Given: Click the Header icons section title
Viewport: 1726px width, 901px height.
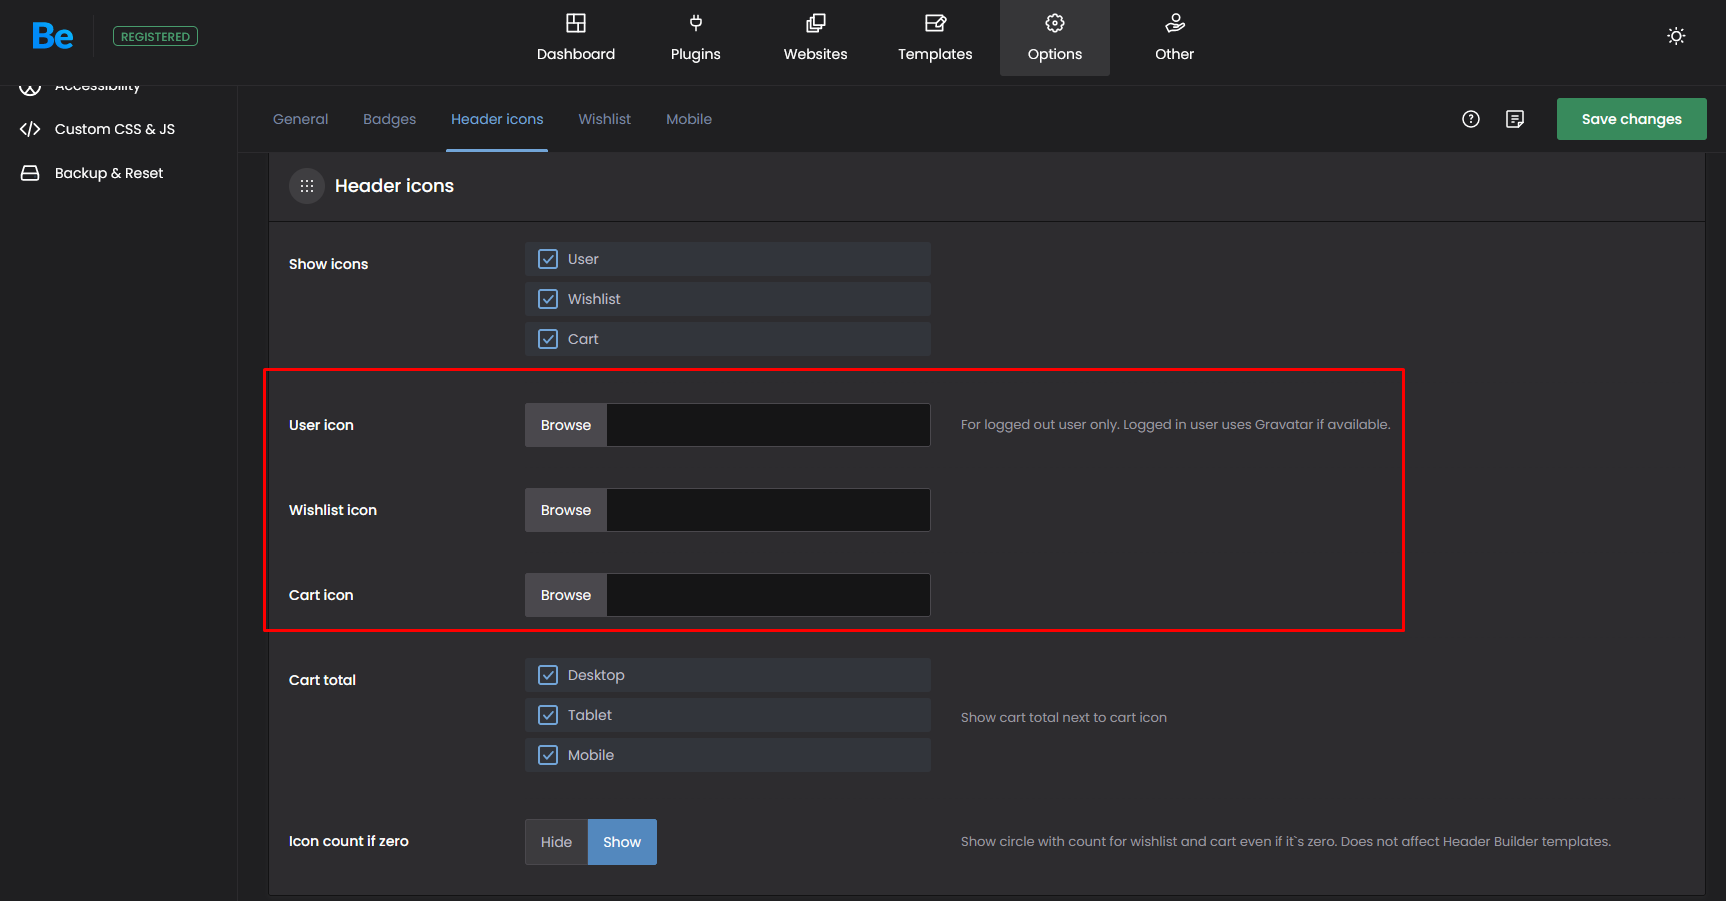Looking at the screenshot, I should tap(394, 186).
